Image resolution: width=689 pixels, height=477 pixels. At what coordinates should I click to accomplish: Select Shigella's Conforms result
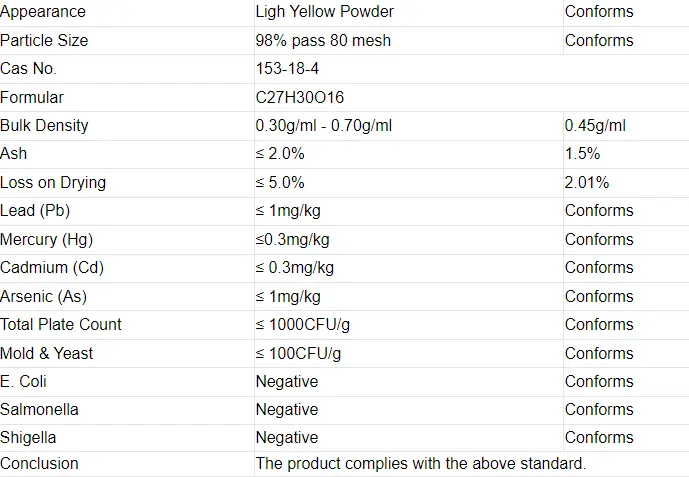point(599,437)
